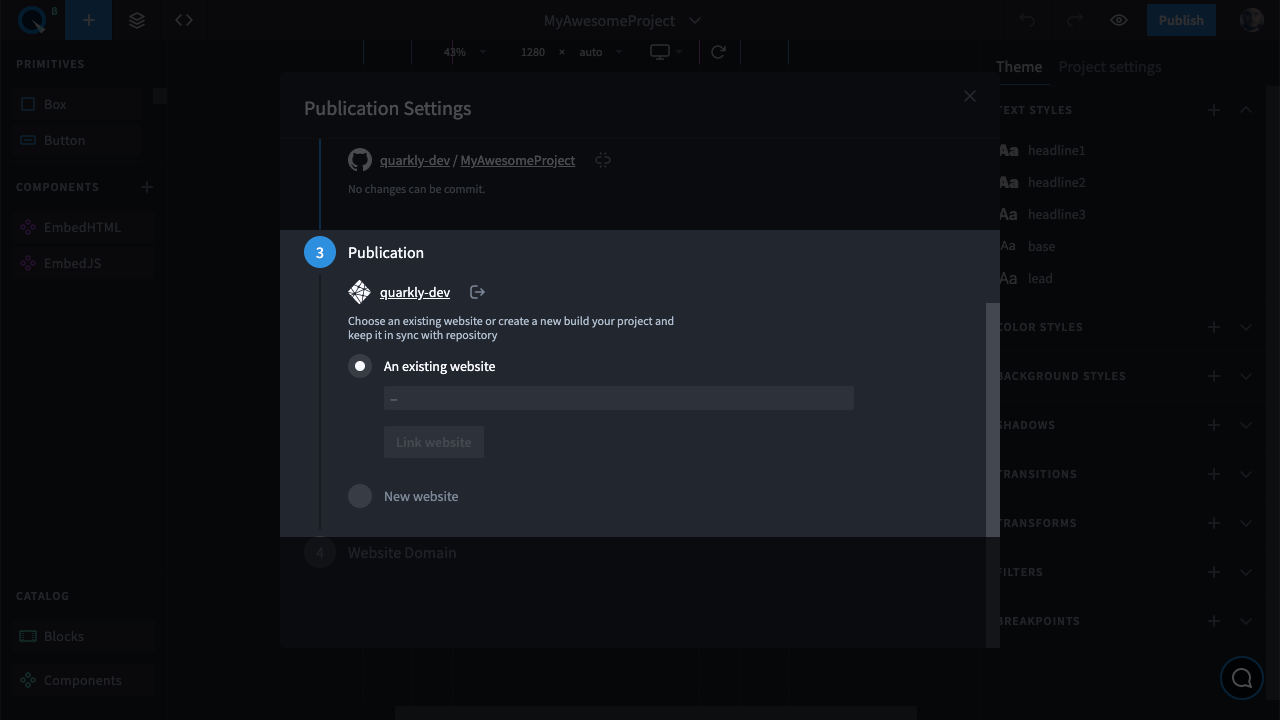
Task: Close the Publication Settings dialog
Action: 969,96
